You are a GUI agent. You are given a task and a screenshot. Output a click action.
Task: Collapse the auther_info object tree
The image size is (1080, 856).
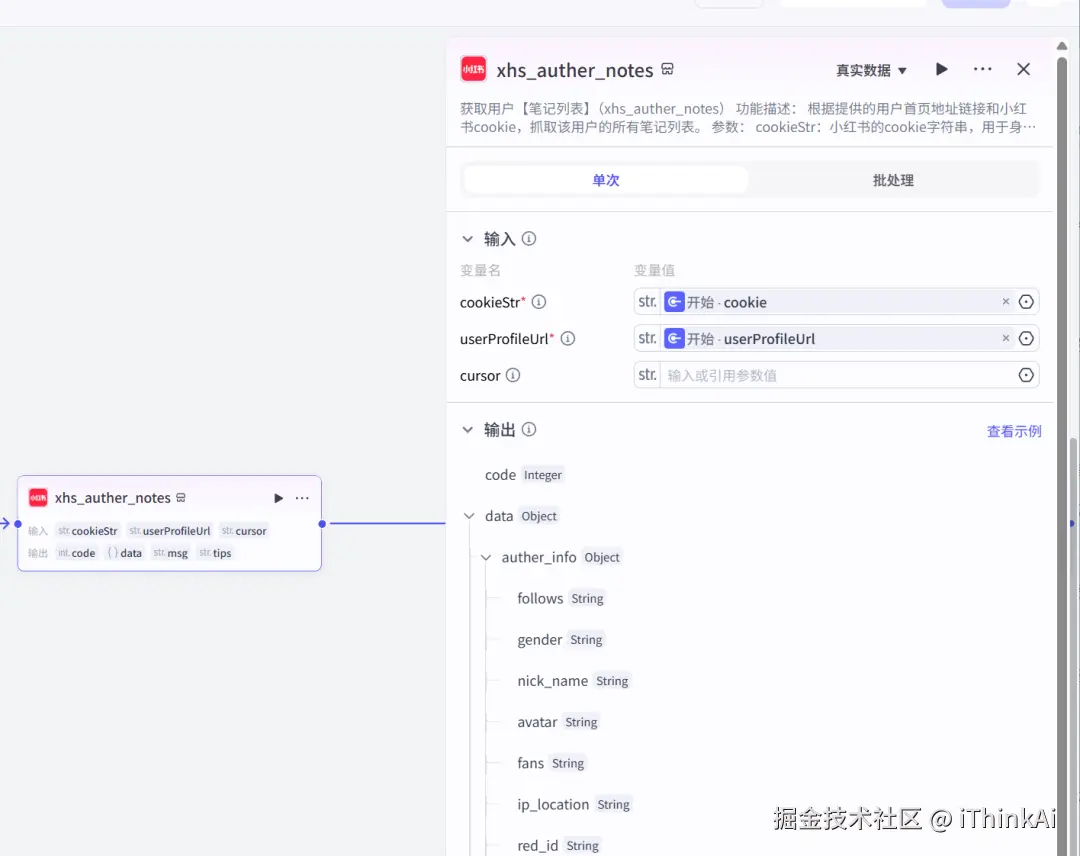(486, 557)
